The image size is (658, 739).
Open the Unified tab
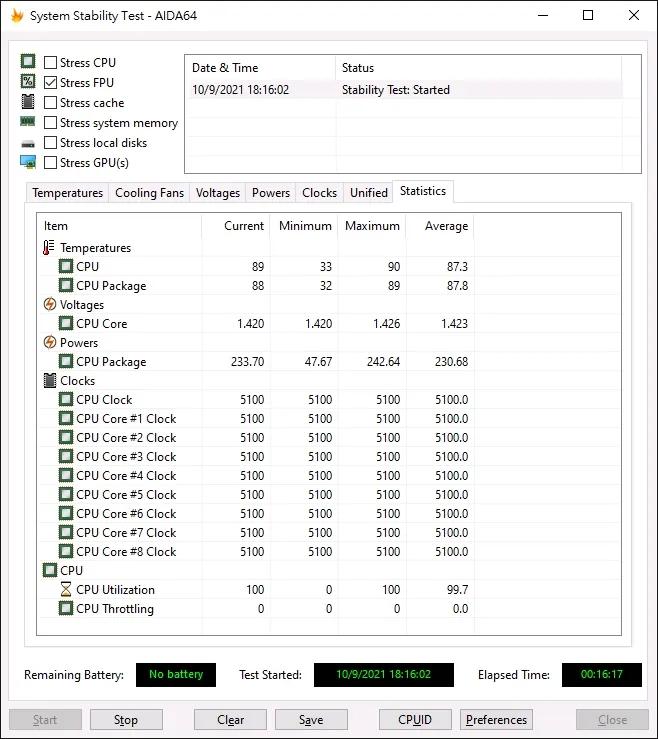click(369, 193)
